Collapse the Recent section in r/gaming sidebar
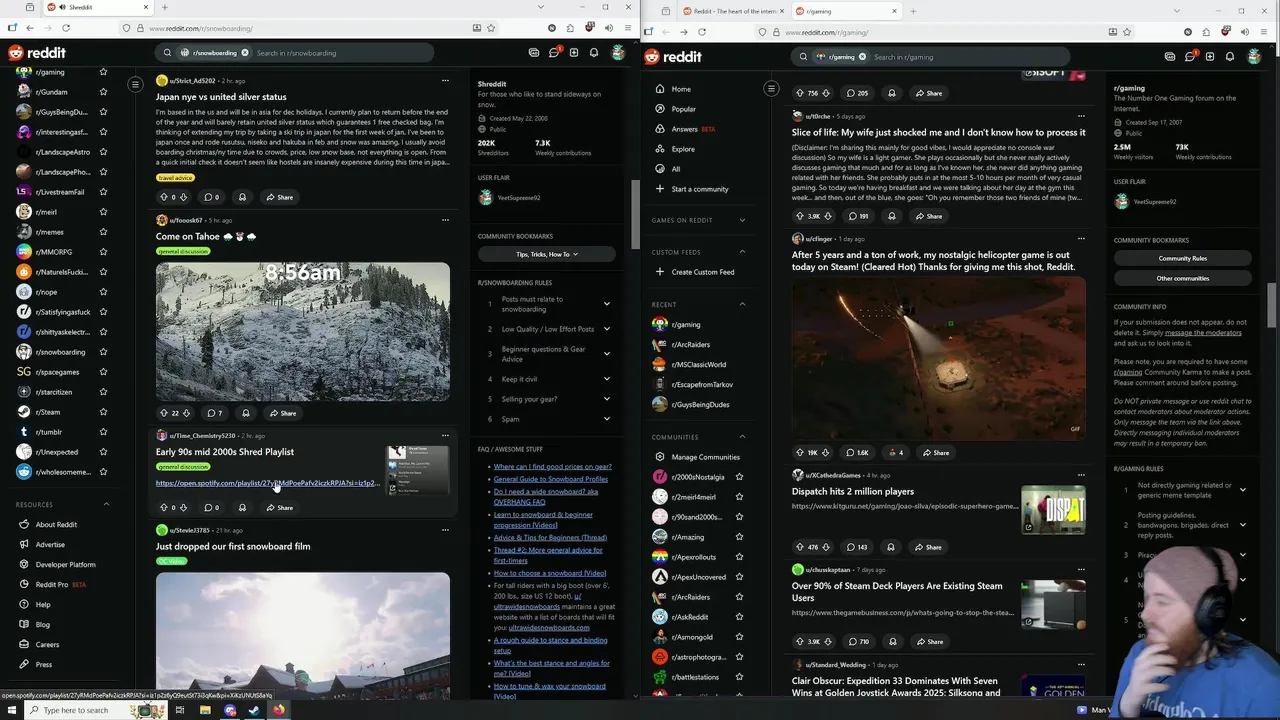This screenshot has width=1280, height=720. 742,304
